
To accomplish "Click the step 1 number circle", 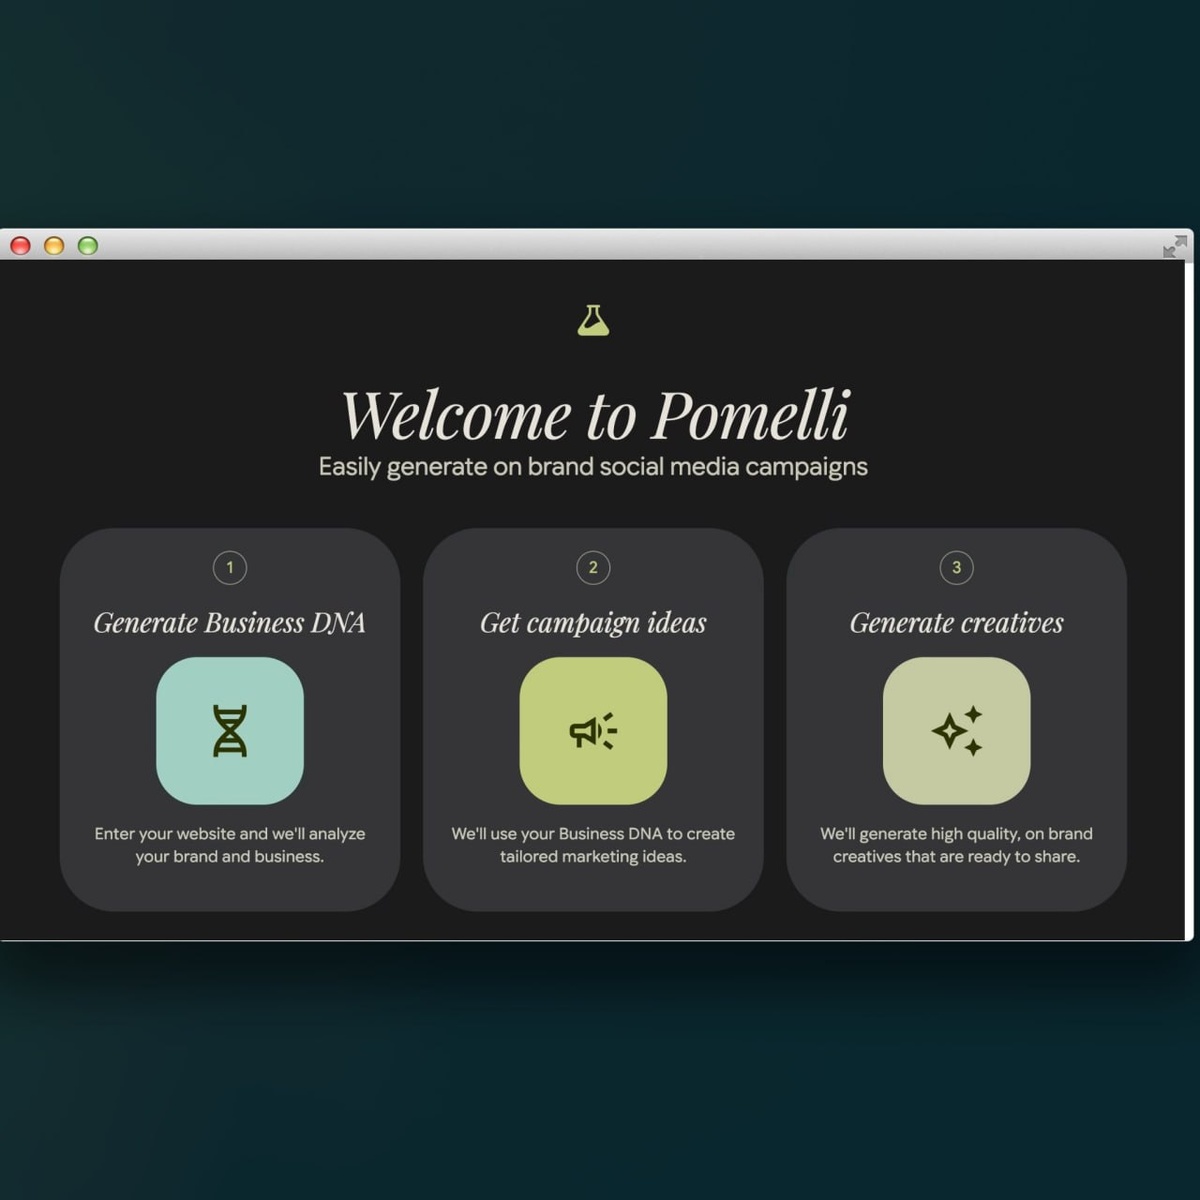I will coord(230,568).
